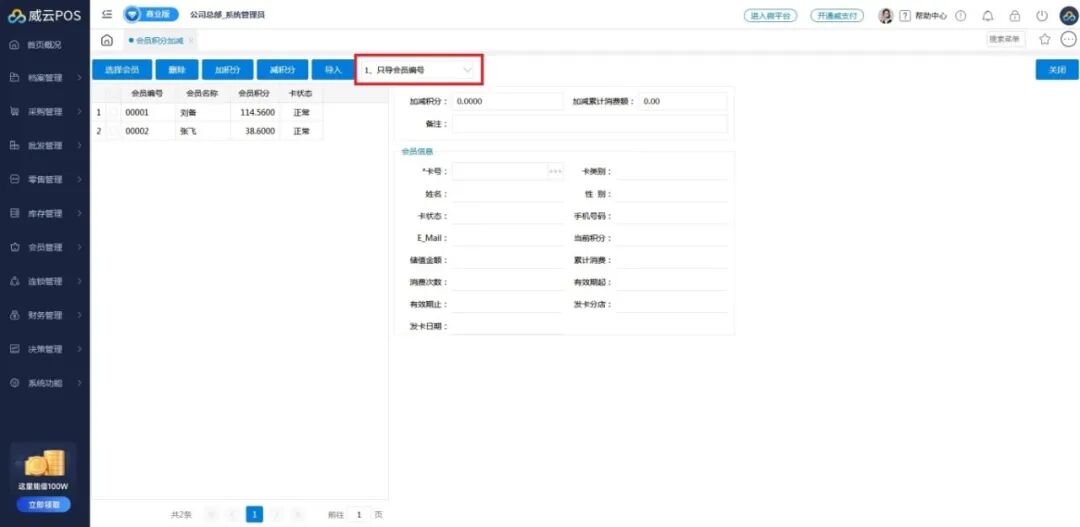
Task: Click the 加积分 button
Action: [227, 70]
